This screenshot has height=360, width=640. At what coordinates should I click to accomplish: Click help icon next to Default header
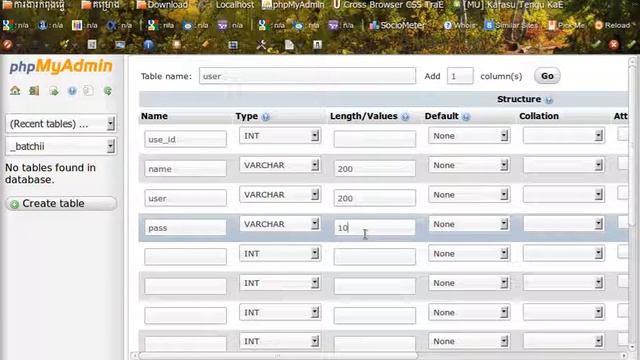(x=466, y=117)
